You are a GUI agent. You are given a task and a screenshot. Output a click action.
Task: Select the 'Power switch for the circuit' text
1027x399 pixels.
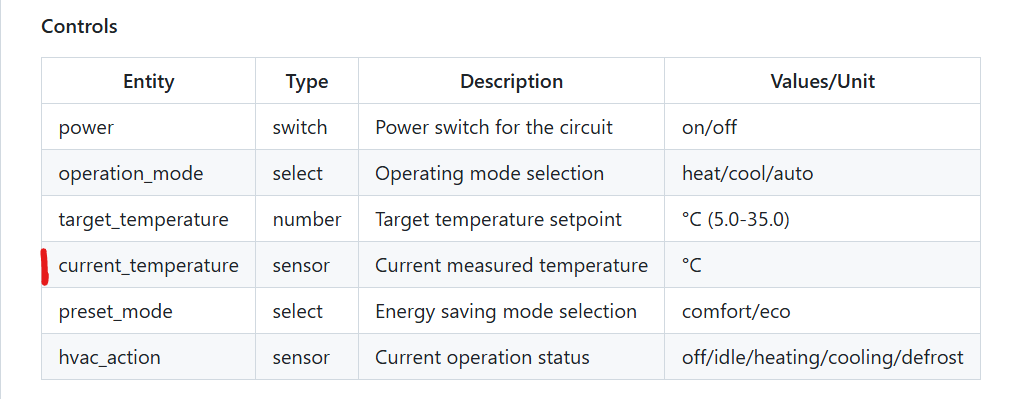pos(494,127)
